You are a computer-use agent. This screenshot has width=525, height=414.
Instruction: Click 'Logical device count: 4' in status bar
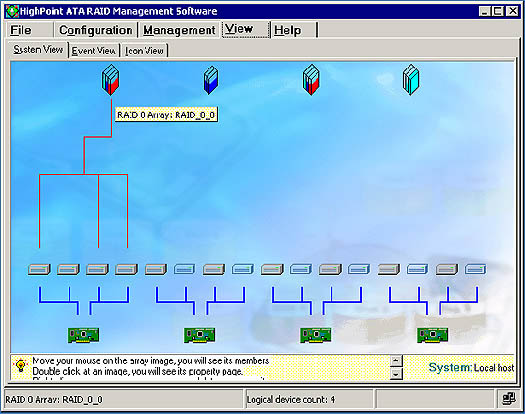pos(291,400)
